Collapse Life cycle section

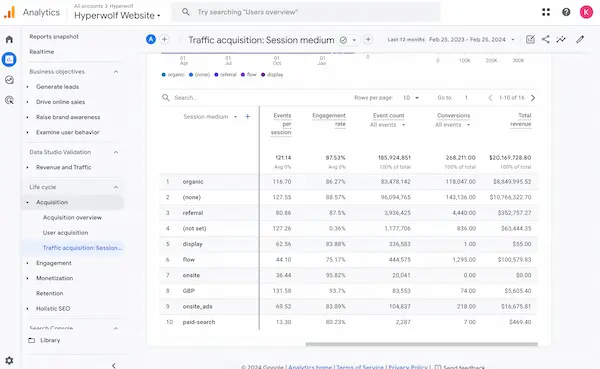[x=116, y=187]
